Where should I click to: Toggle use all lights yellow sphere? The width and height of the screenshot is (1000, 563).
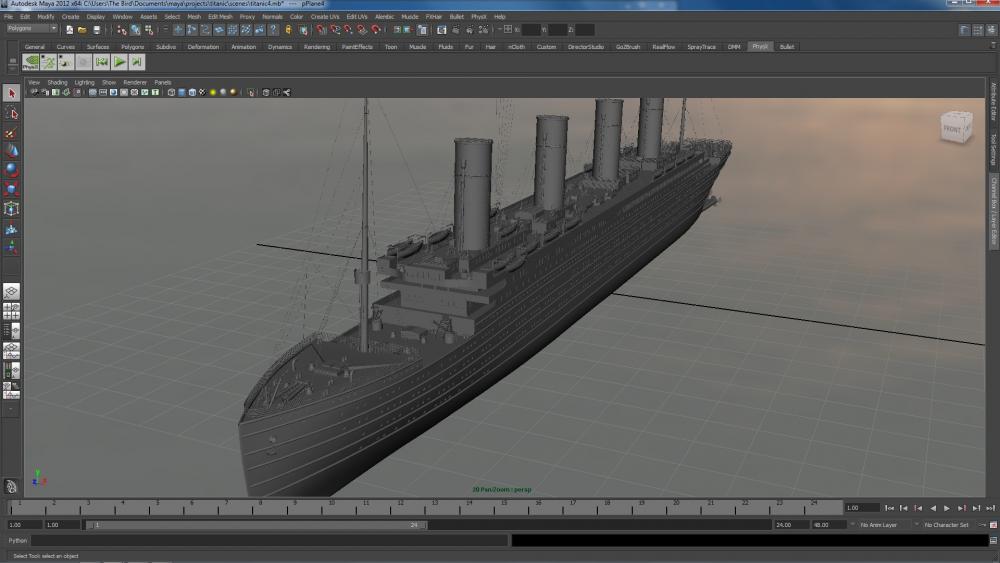[213, 92]
